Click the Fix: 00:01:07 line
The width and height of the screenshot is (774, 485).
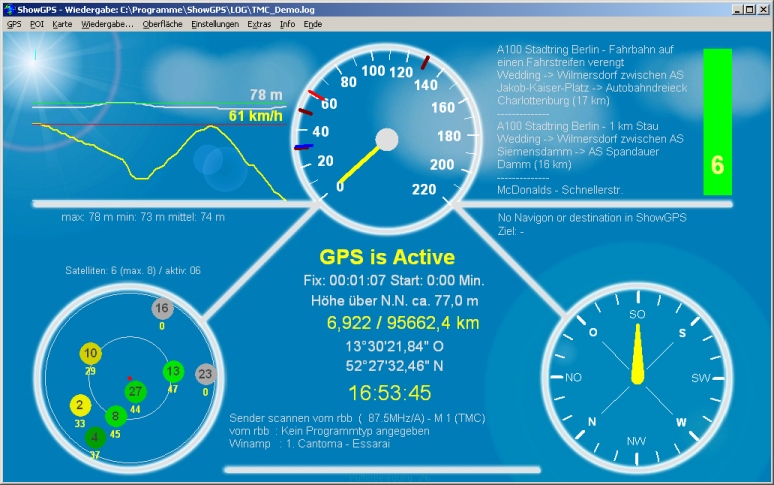pyautogui.click(x=394, y=280)
